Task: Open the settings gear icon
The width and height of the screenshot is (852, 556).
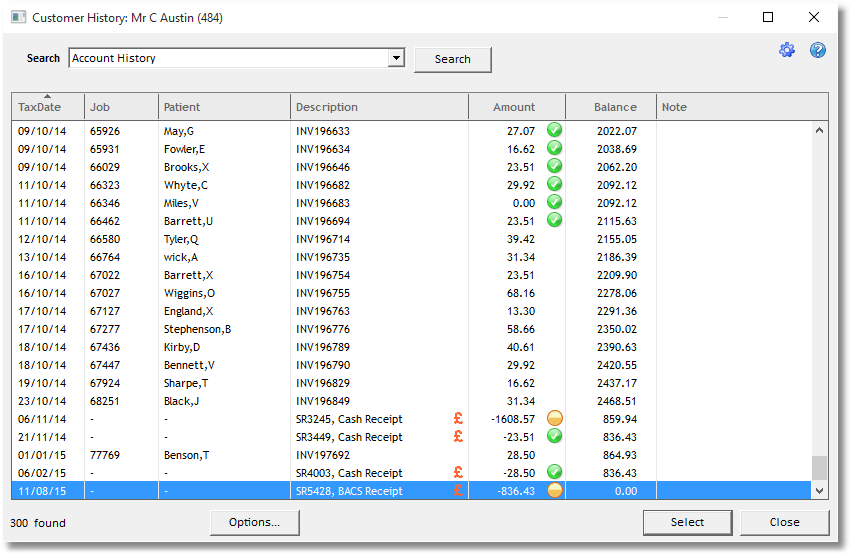Action: [786, 50]
